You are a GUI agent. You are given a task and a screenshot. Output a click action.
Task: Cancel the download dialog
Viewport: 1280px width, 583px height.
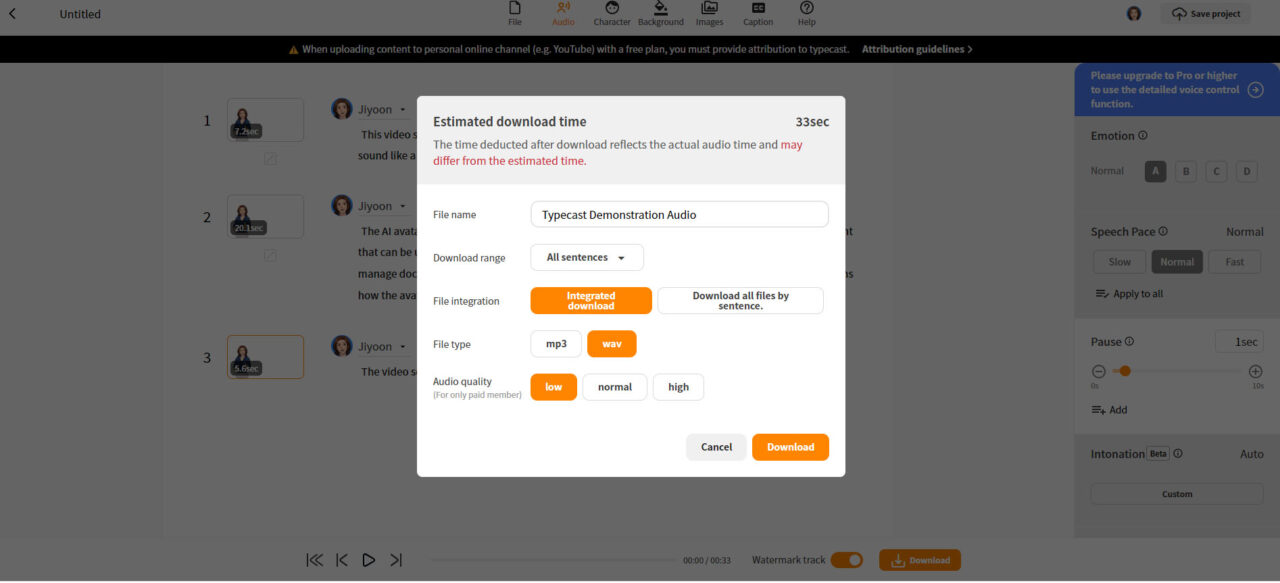tap(716, 447)
